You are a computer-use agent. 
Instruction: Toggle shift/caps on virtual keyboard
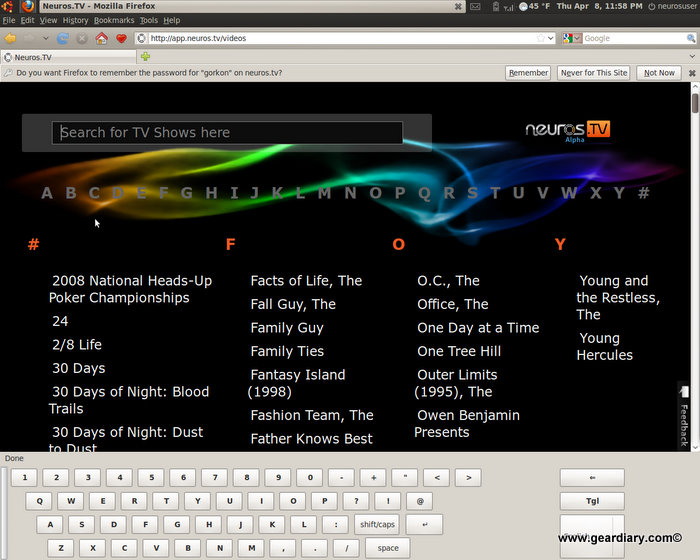coord(377,525)
